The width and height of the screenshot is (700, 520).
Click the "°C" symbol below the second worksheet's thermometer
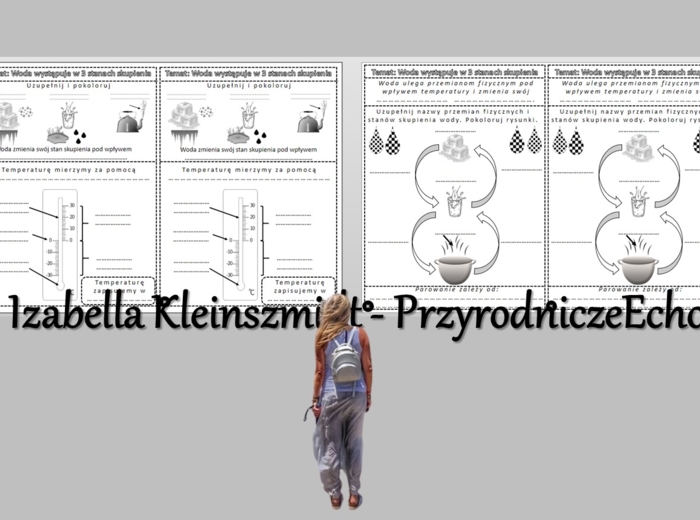pyautogui.click(x=251, y=292)
